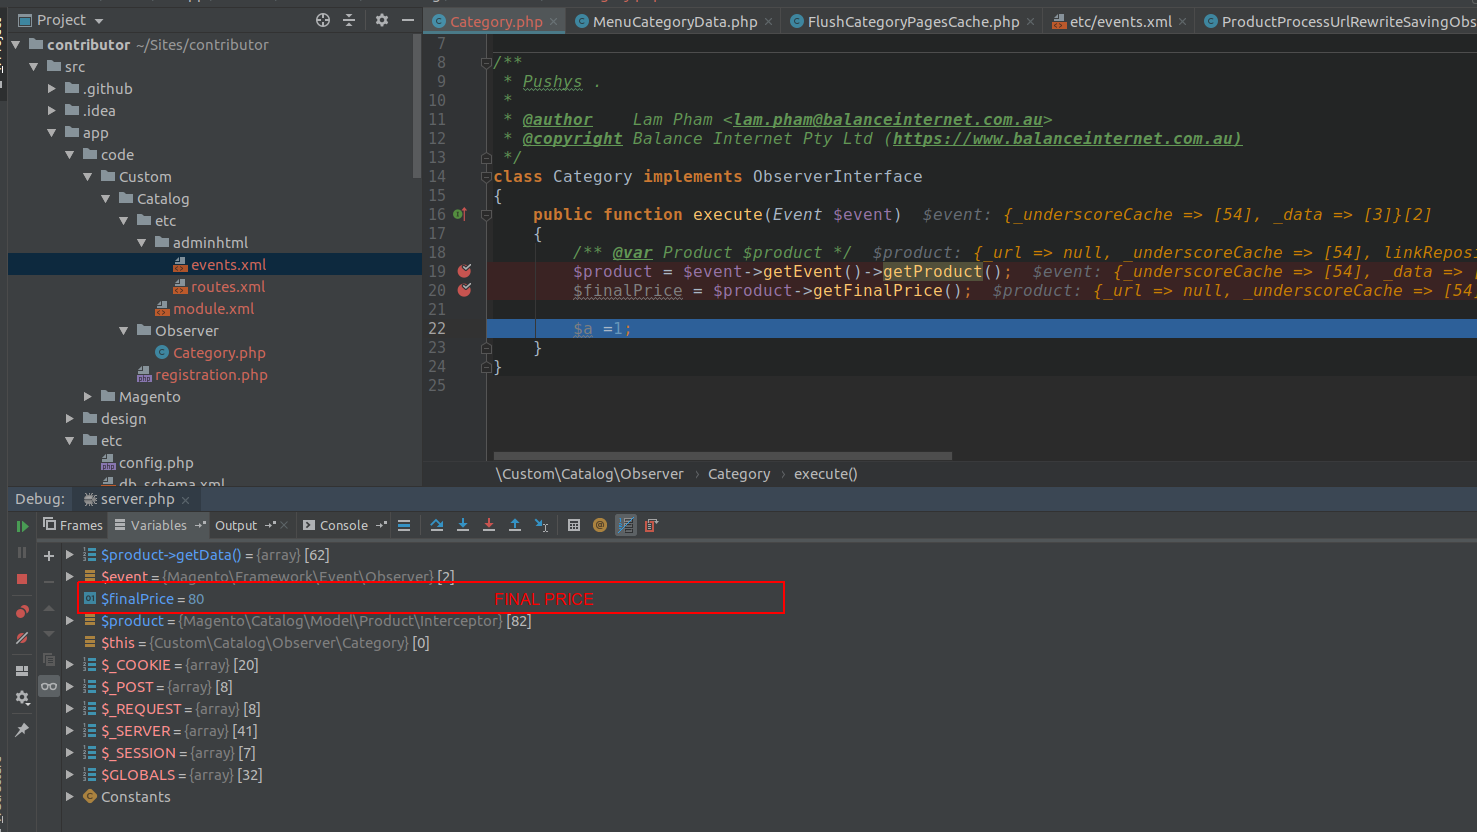Click the Pause program icon
1477x832 pixels.
(22, 551)
